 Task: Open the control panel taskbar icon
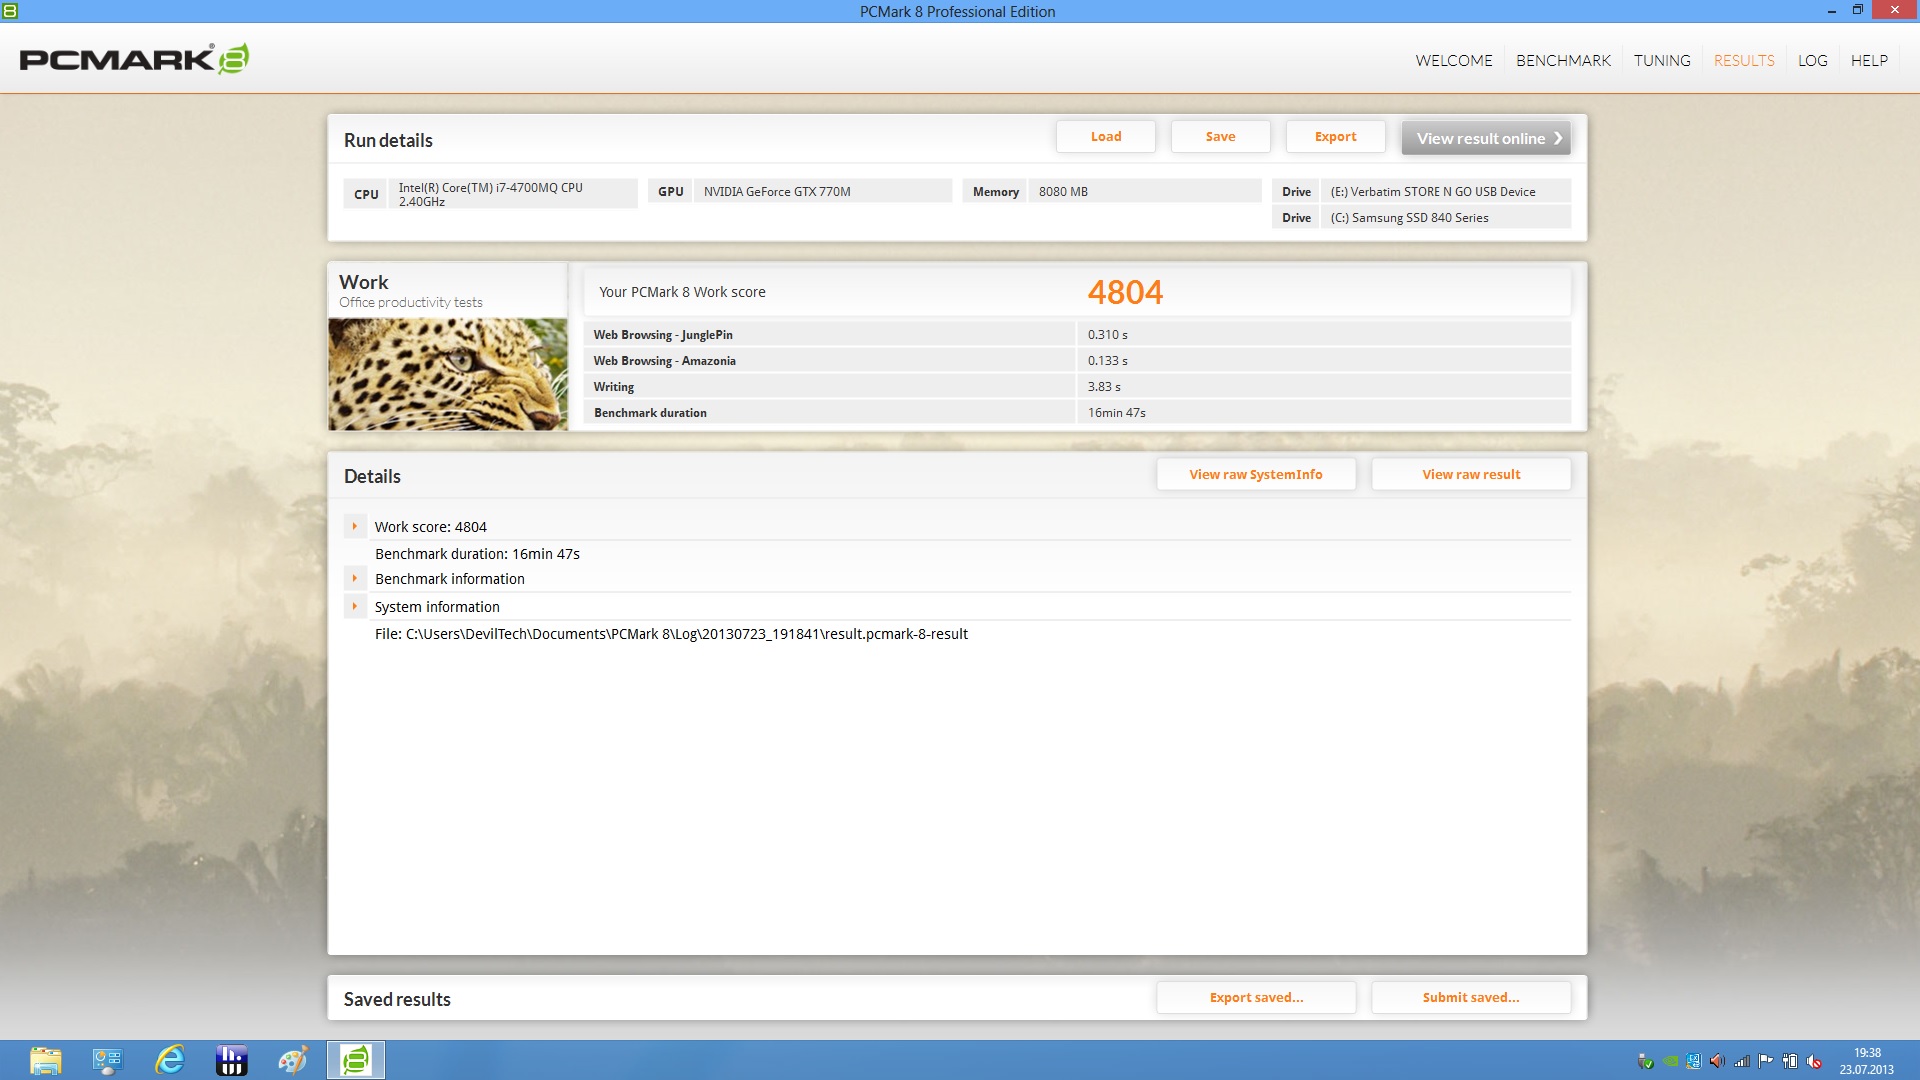pos(107,1060)
